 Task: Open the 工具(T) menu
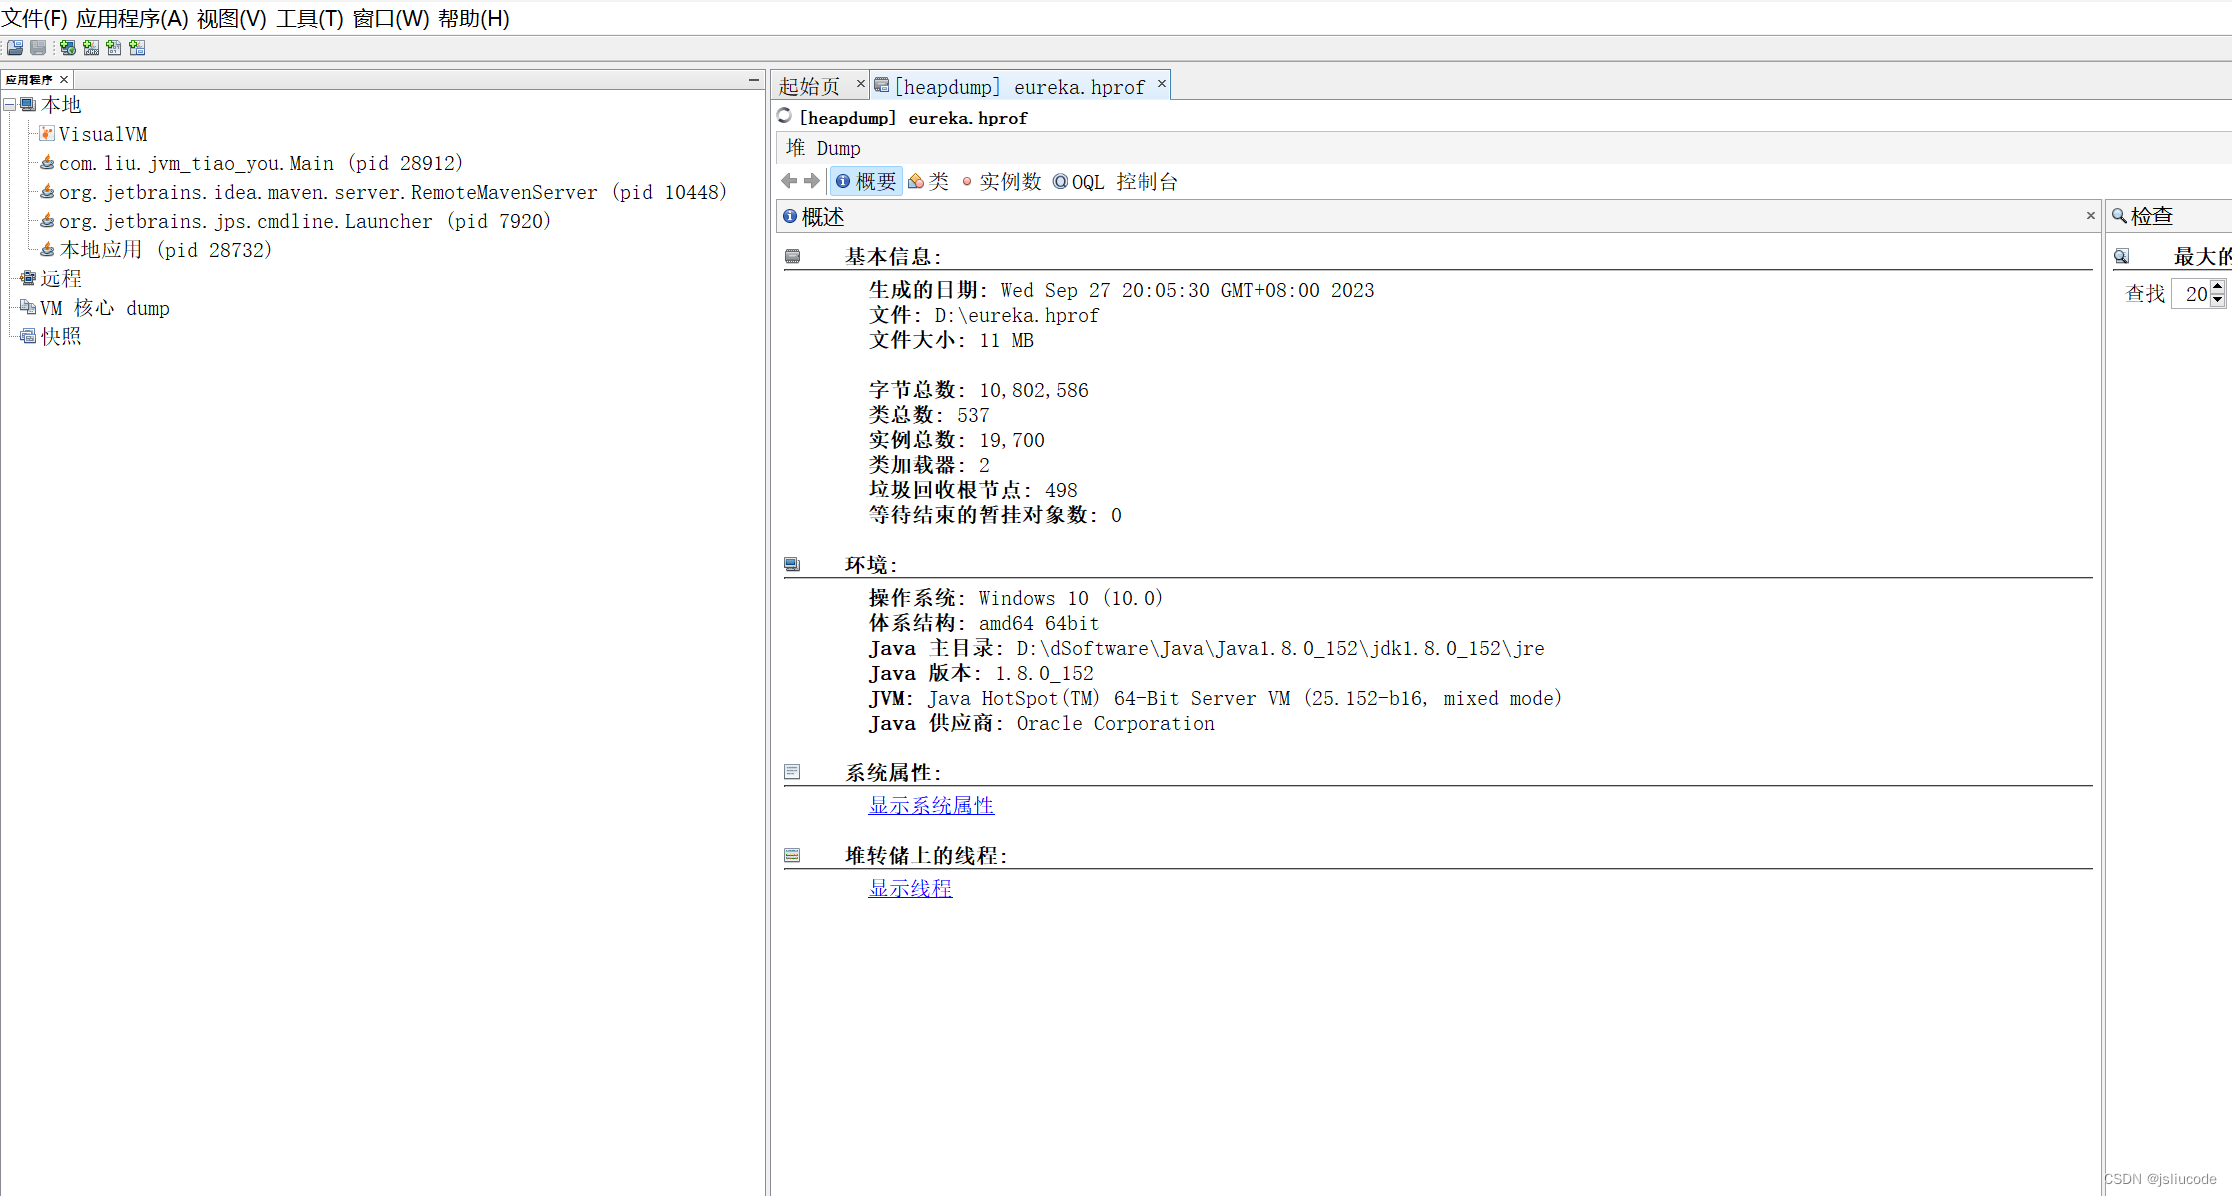310,18
